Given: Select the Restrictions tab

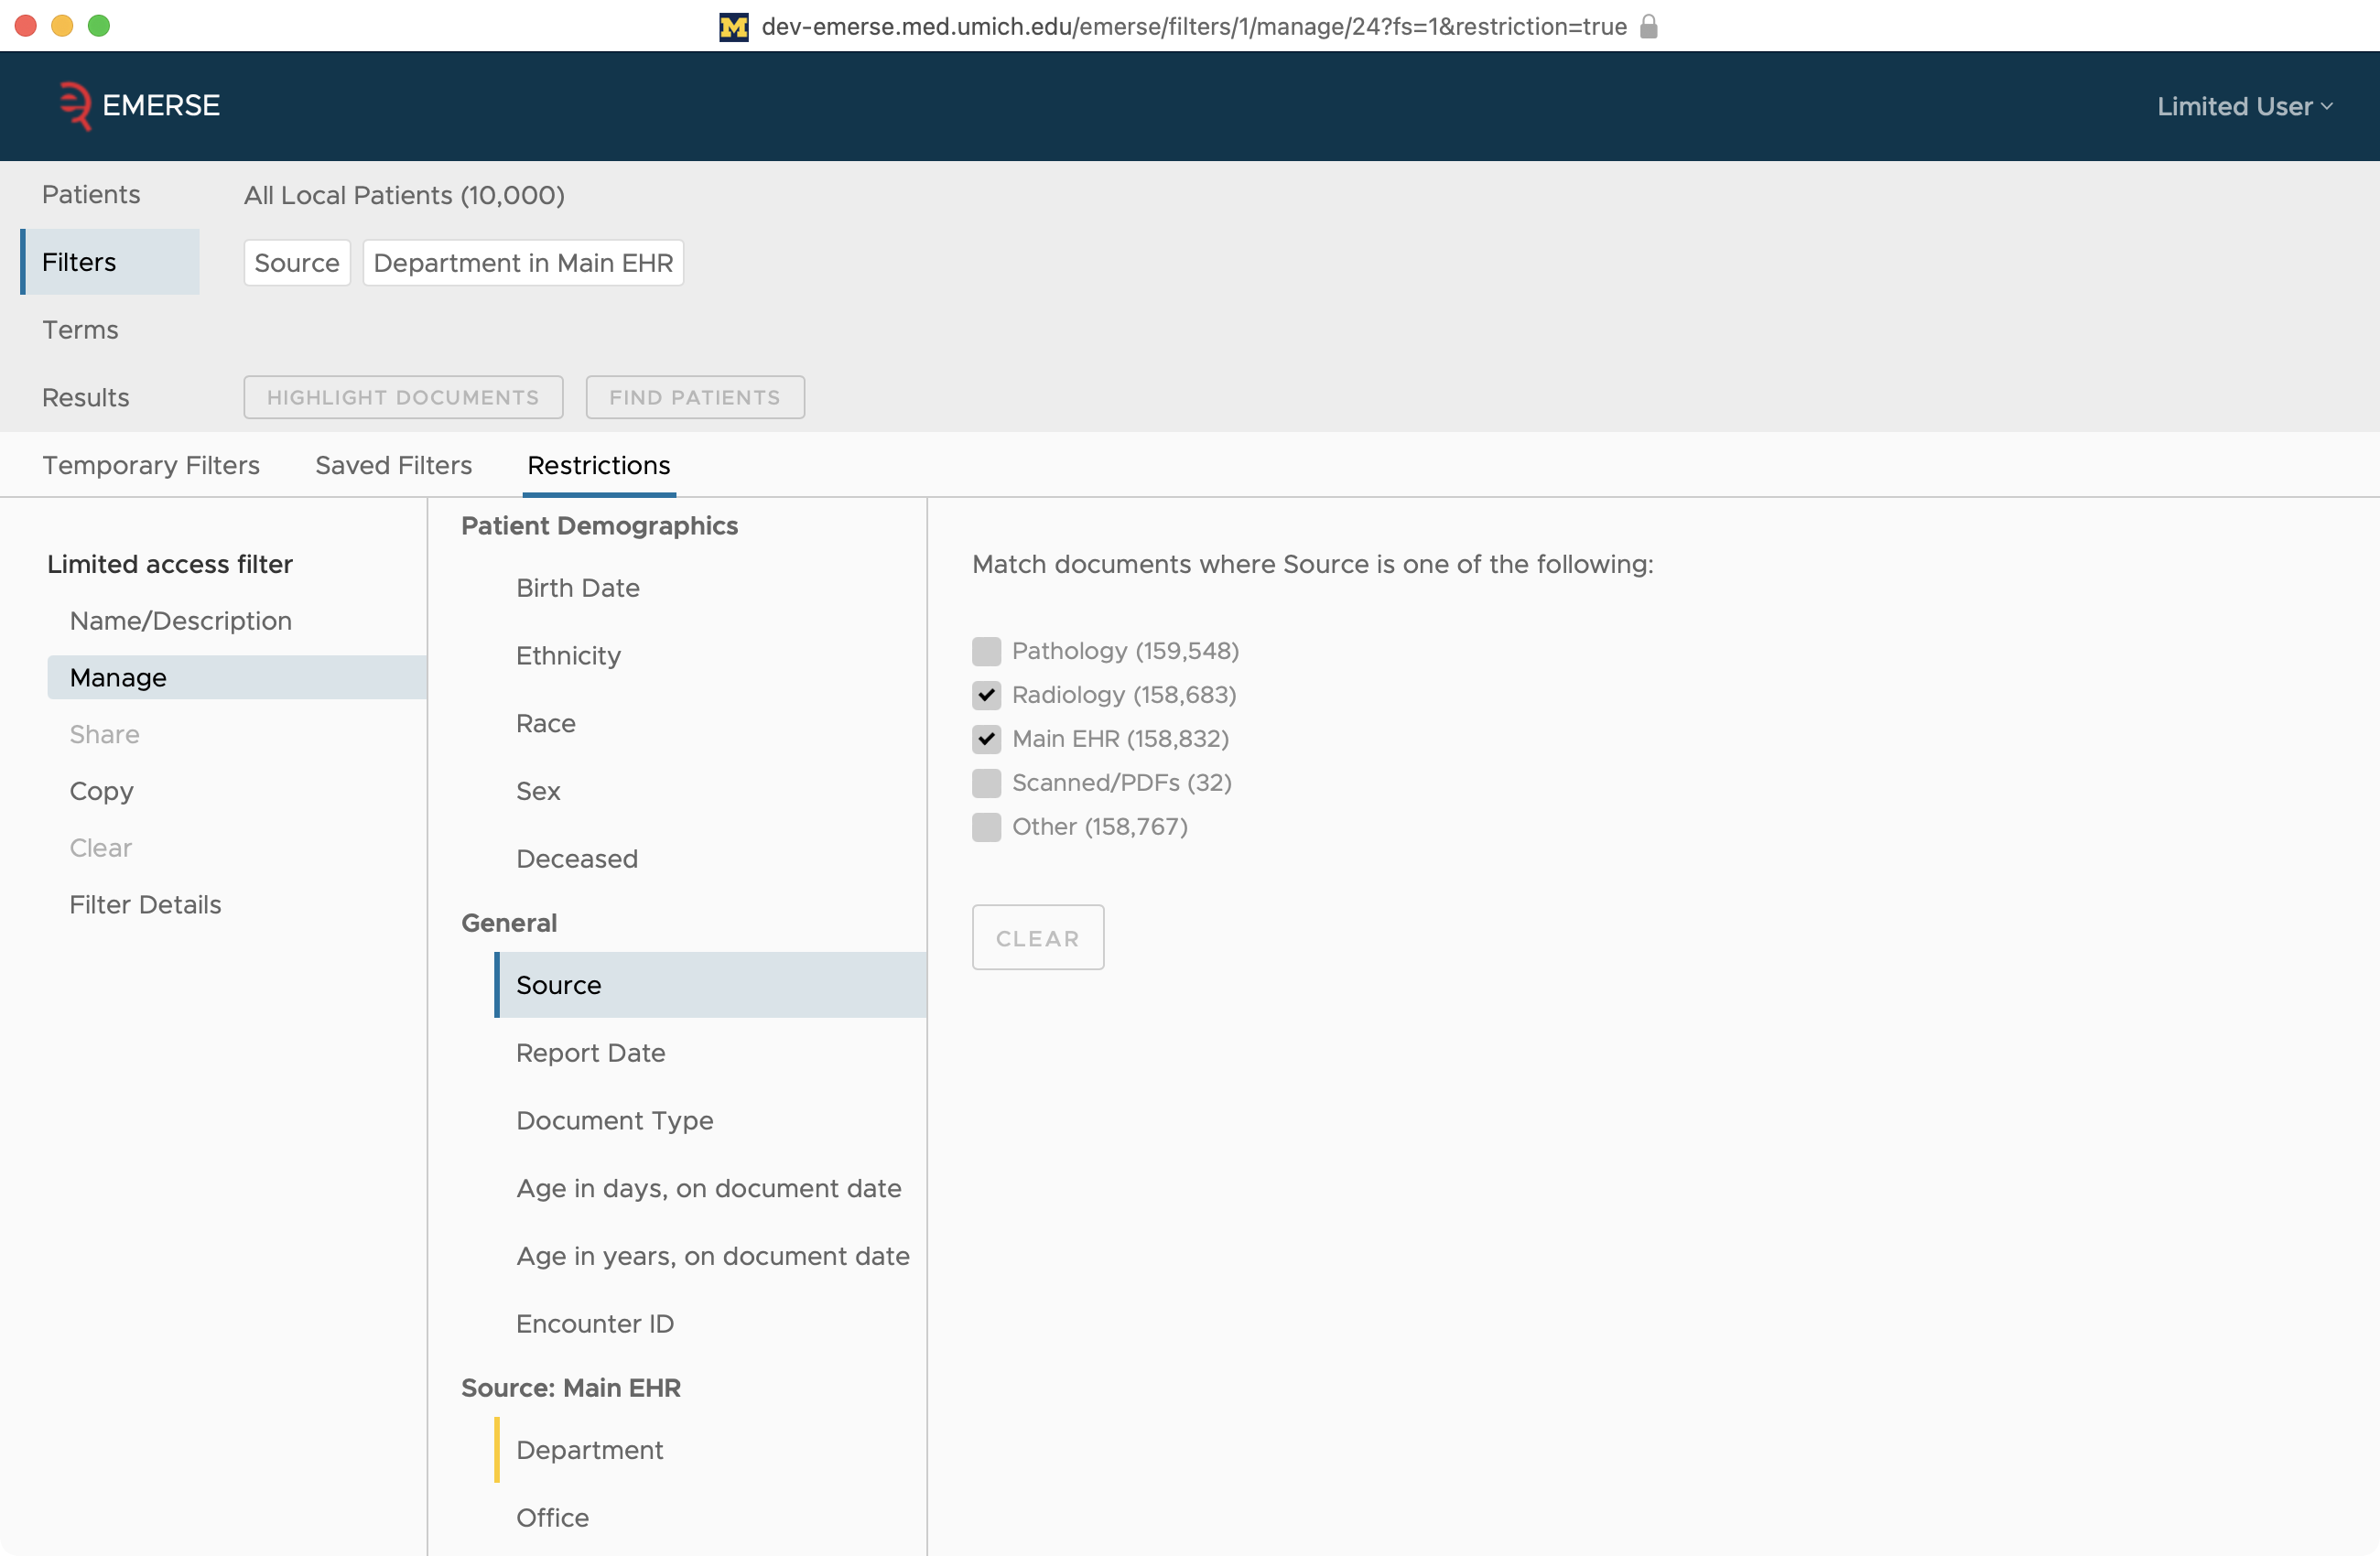Looking at the screenshot, I should [599, 465].
